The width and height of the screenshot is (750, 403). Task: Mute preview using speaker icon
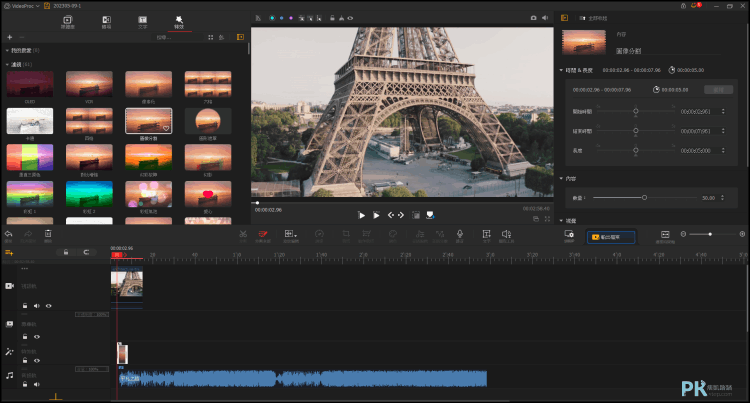pos(545,18)
